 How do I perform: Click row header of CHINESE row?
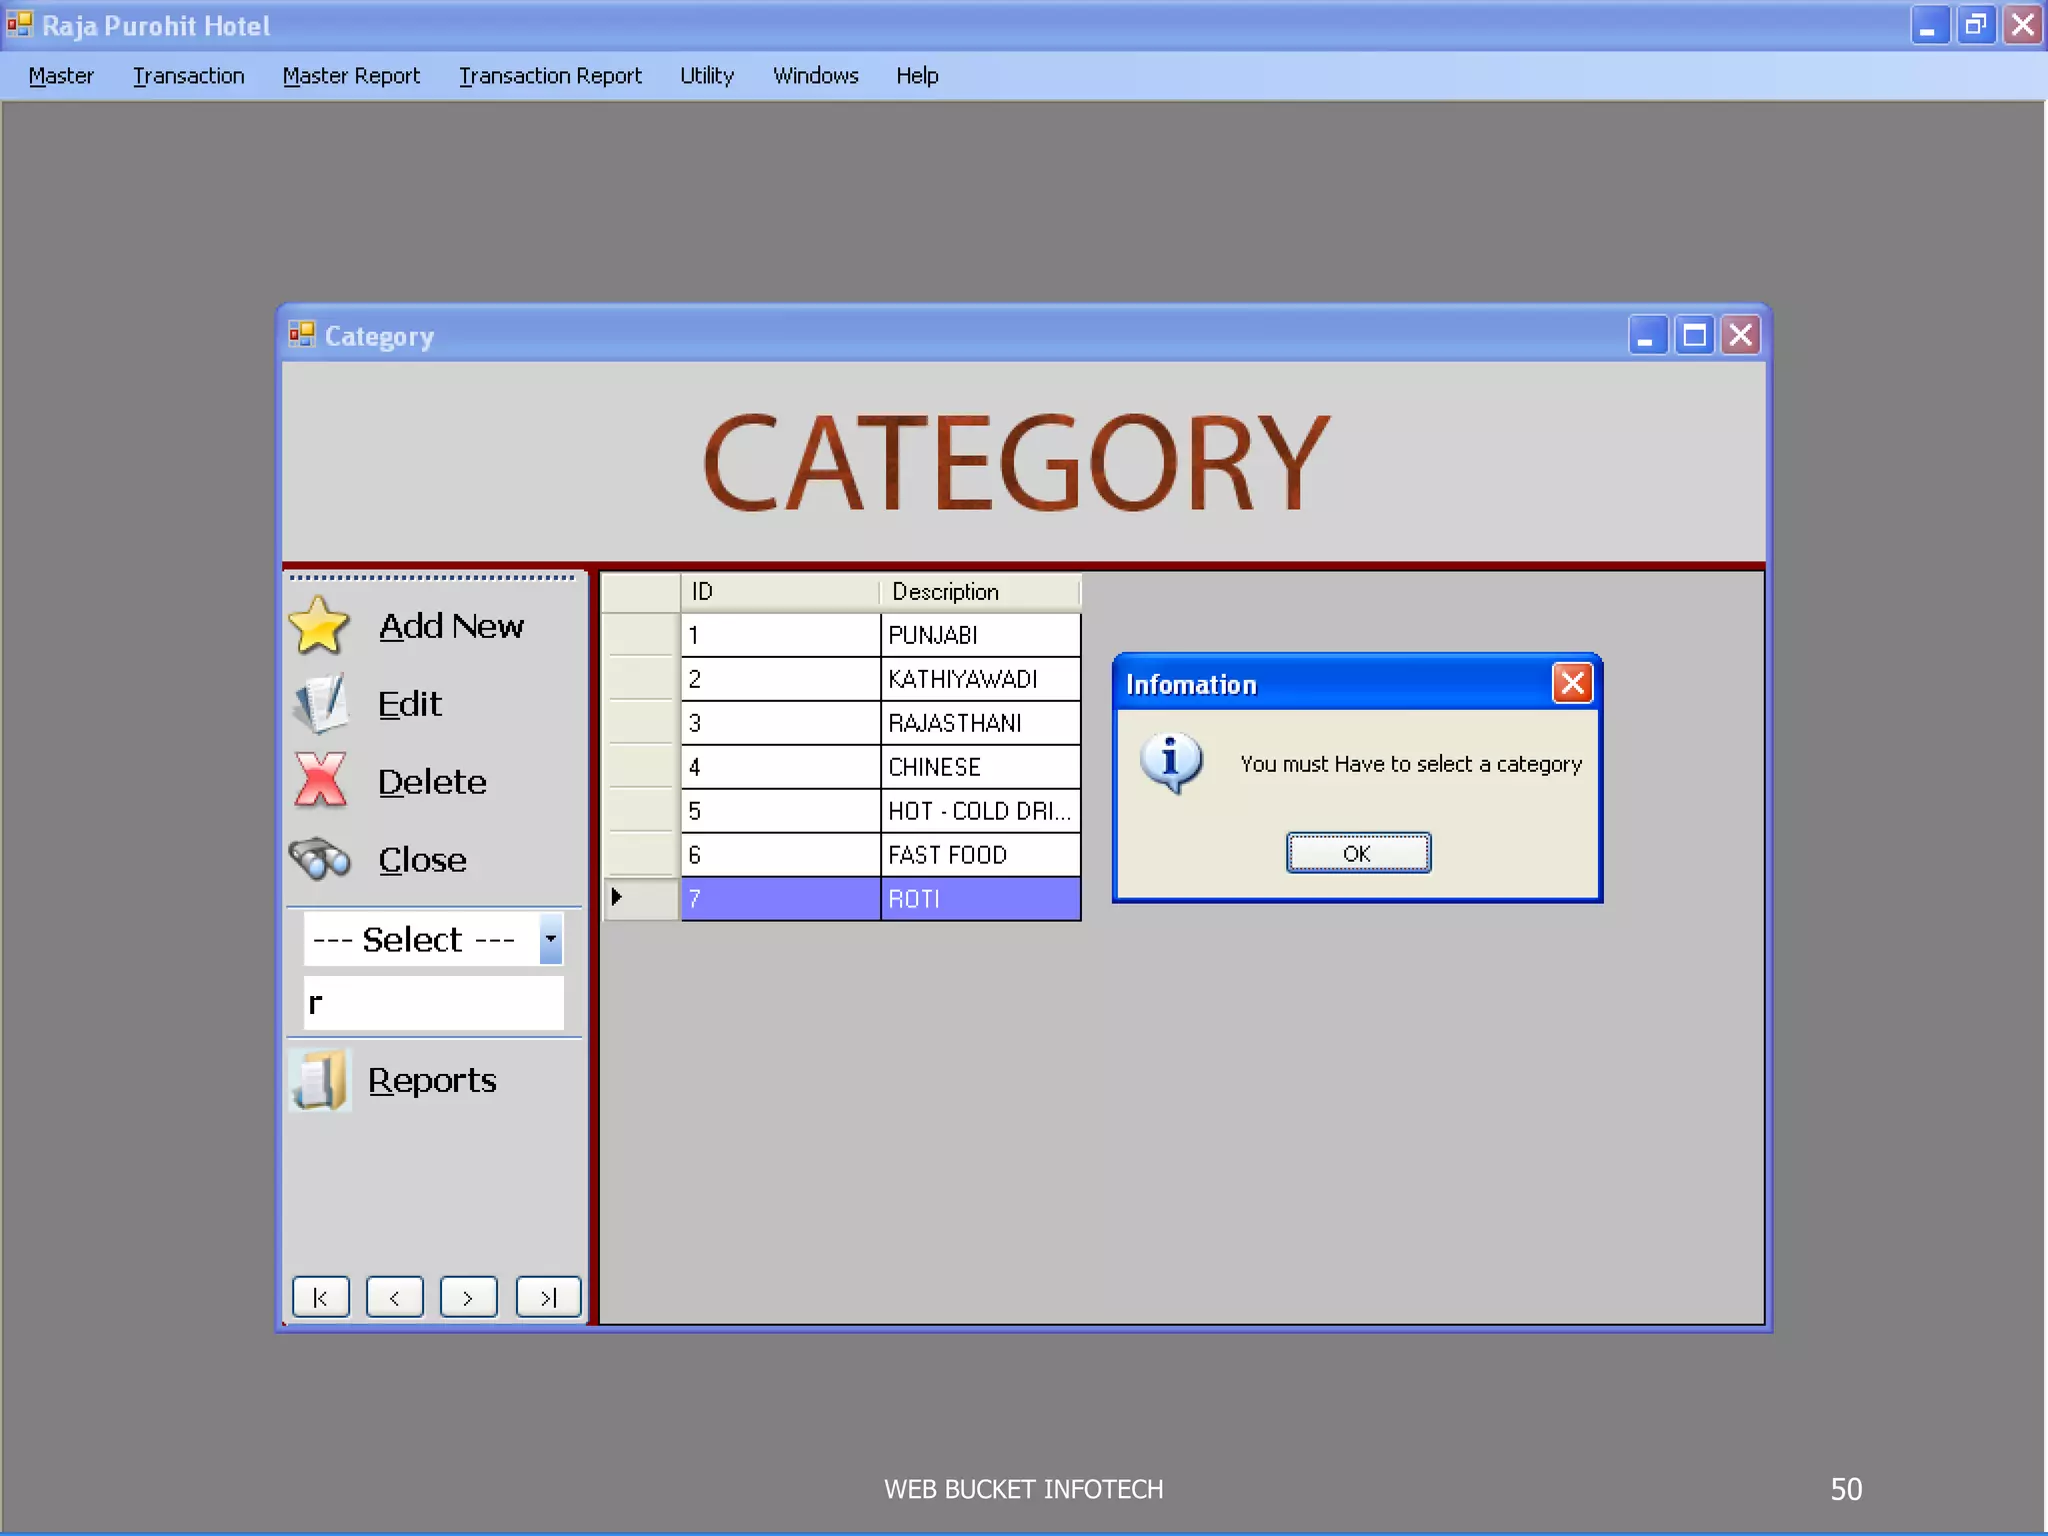click(x=641, y=767)
